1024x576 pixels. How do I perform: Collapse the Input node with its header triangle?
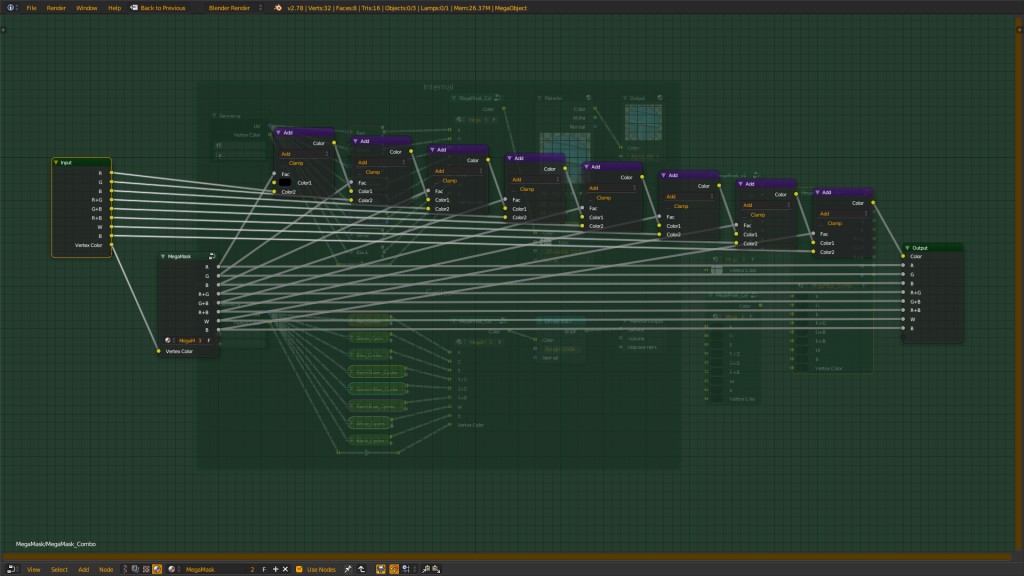tap(55, 162)
